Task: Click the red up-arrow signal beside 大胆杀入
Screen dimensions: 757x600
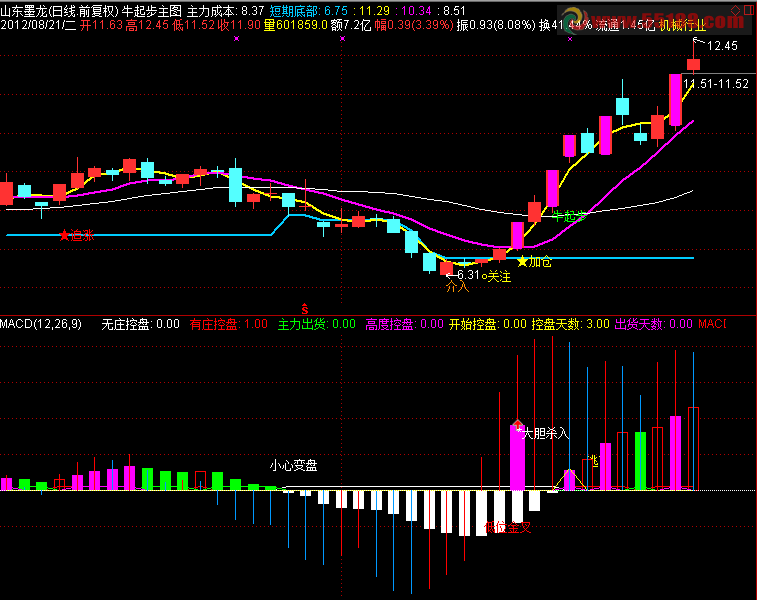Action: pos(518,425)
